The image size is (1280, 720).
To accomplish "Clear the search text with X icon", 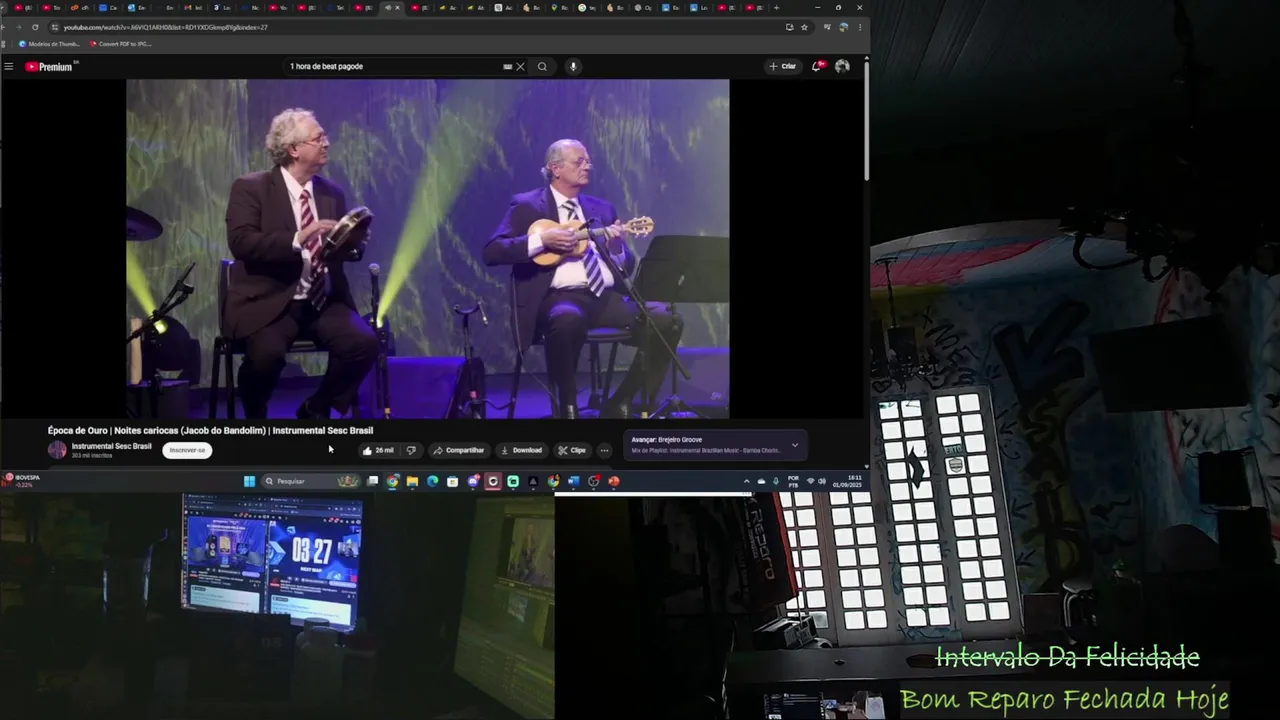I will click(520, 67).
